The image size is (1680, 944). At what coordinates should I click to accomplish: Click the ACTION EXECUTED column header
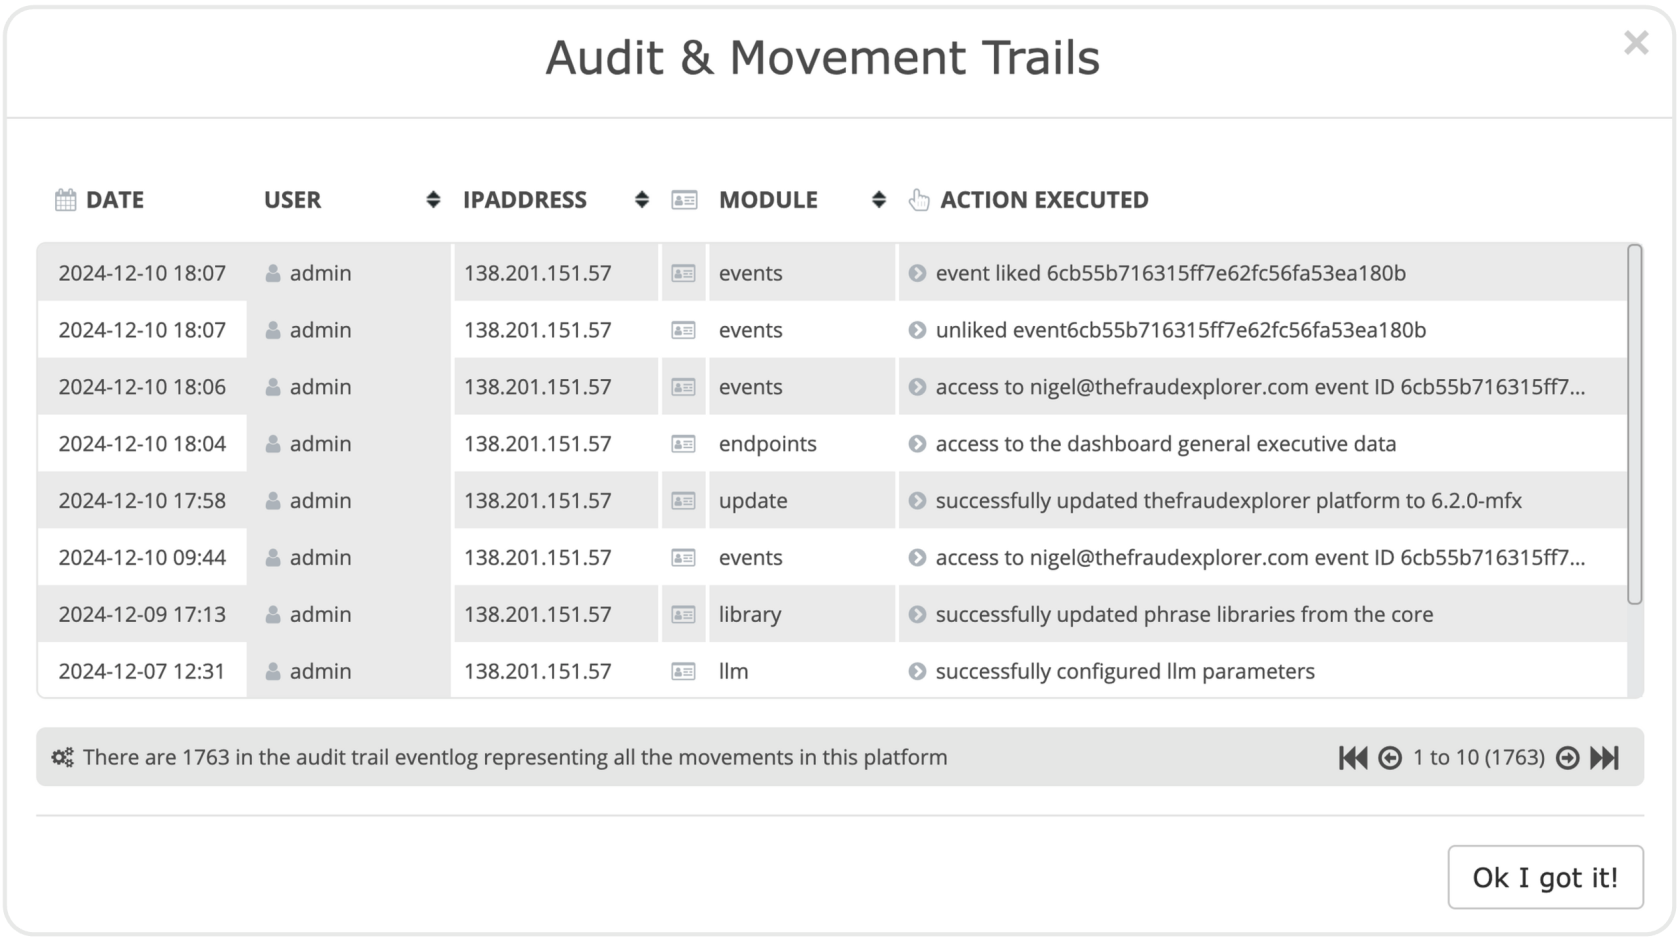coord(1044,200)
